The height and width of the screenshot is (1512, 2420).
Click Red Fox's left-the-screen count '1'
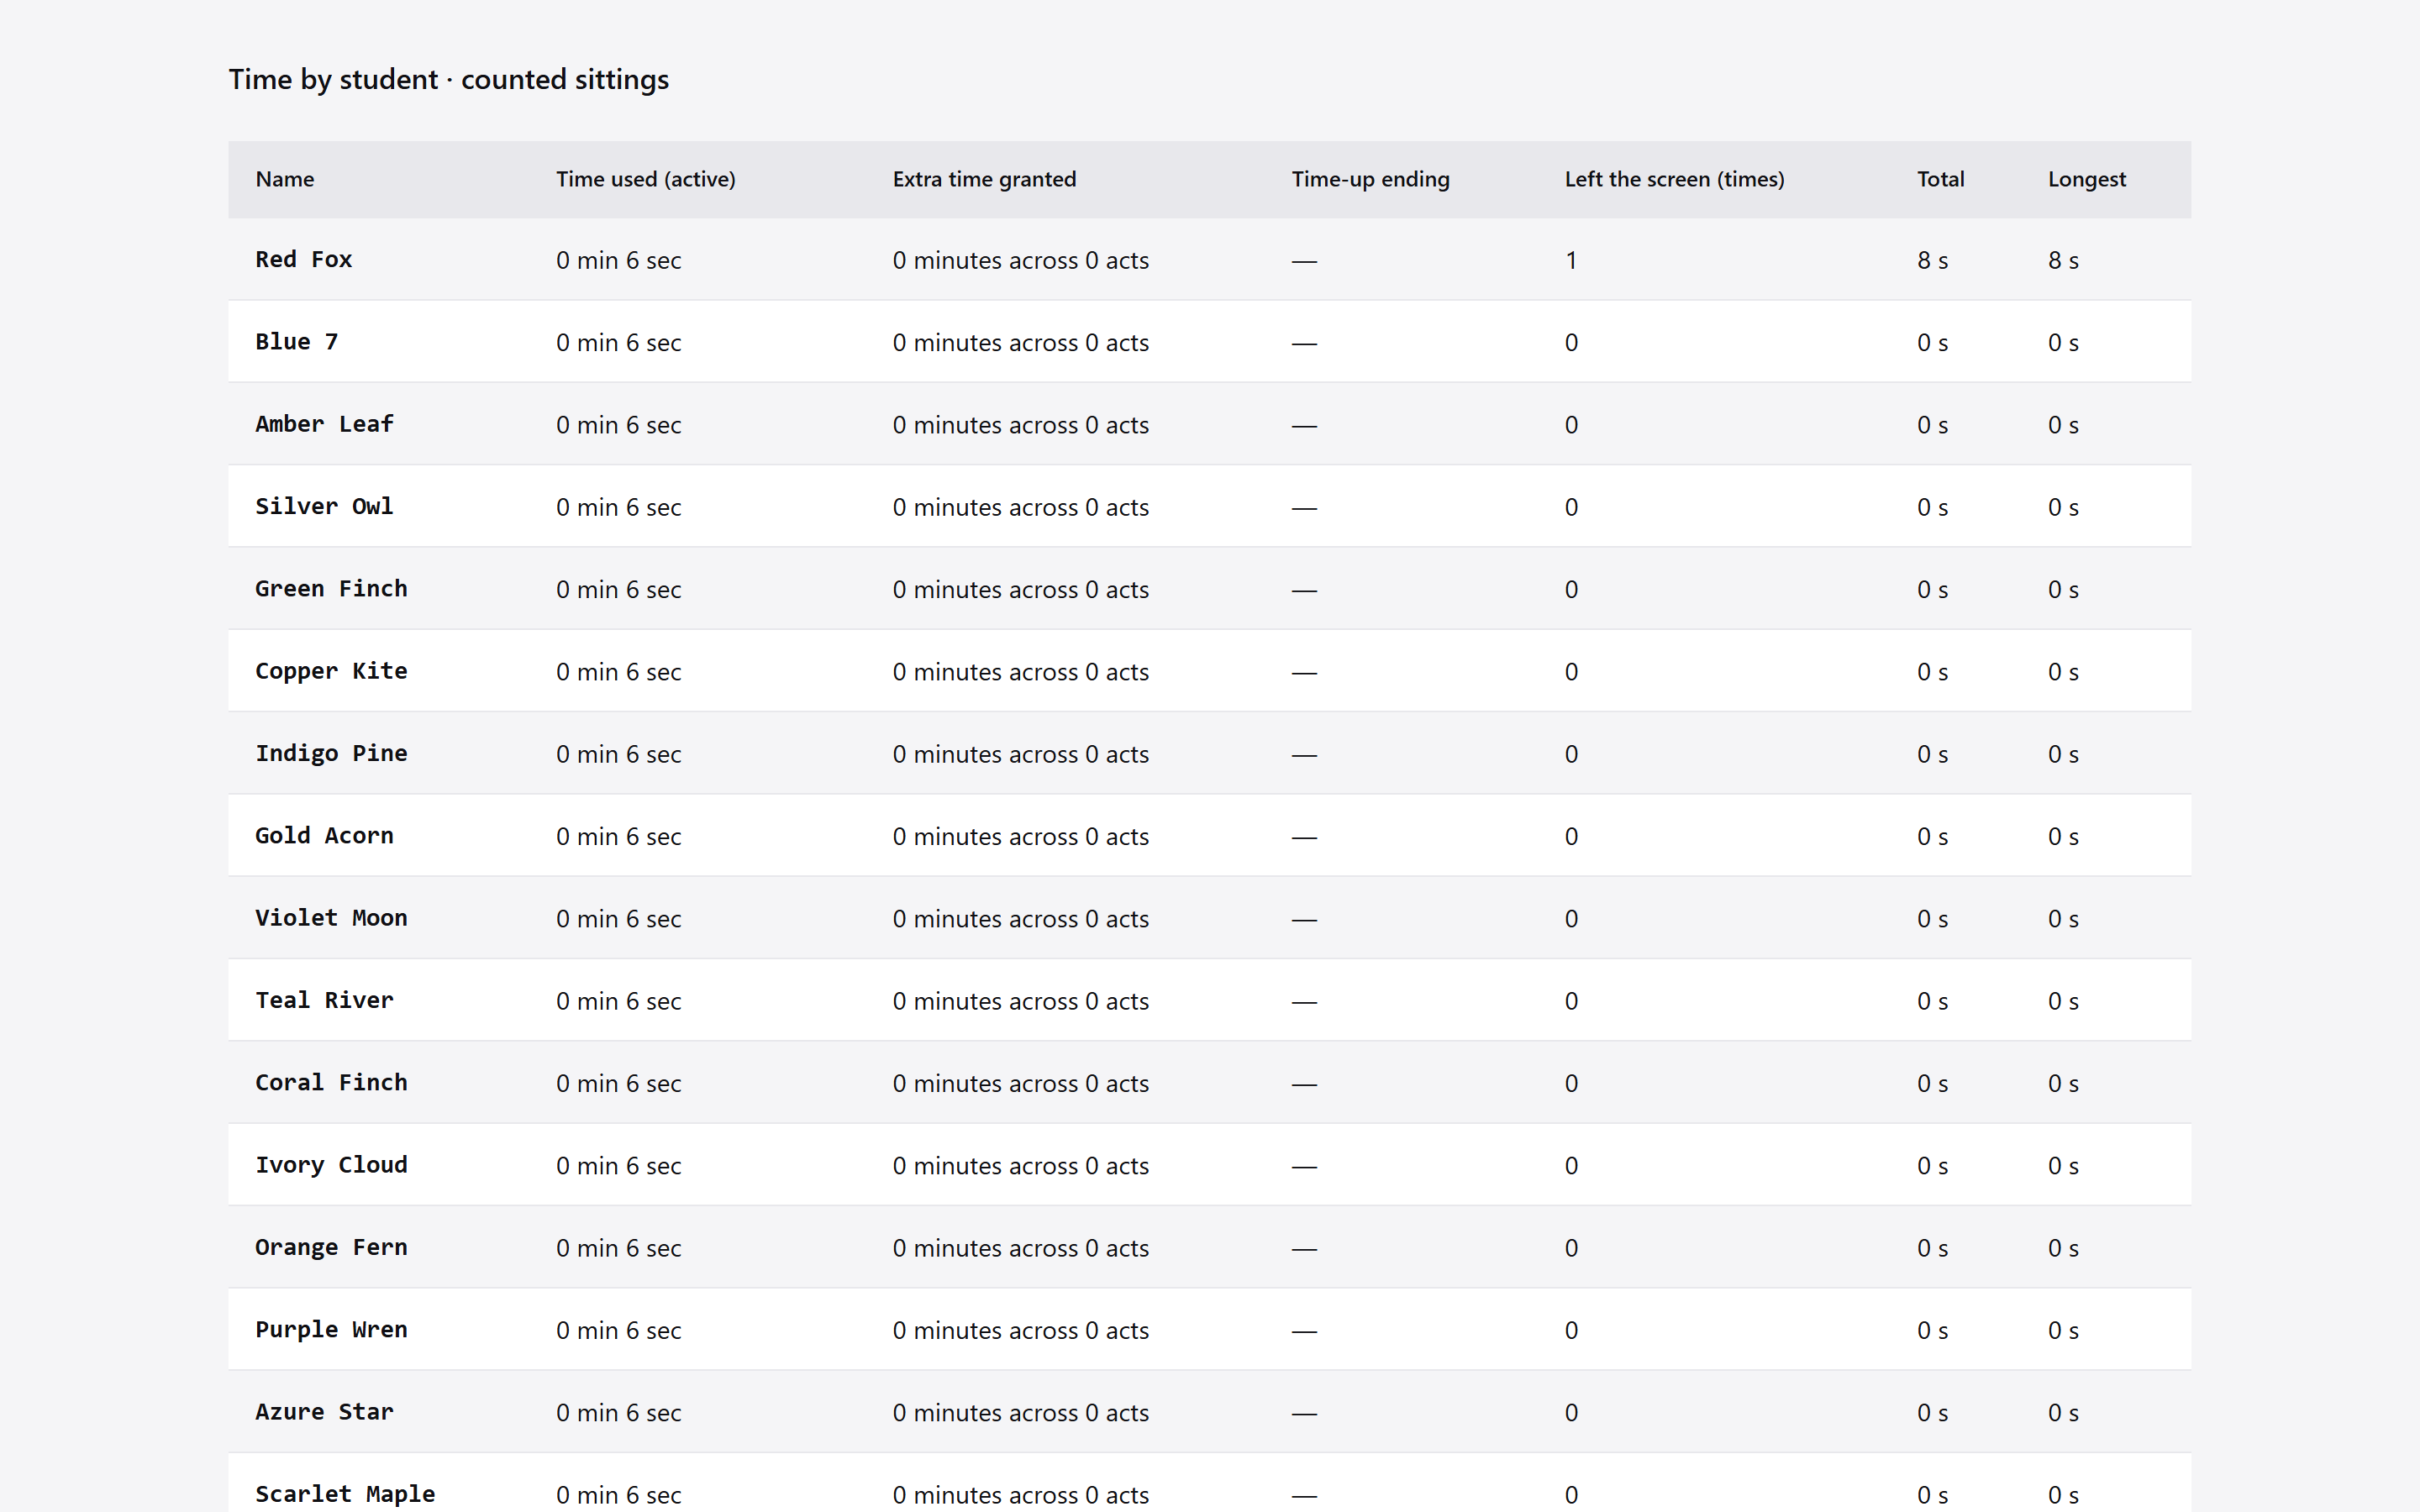pos(1571,260)
